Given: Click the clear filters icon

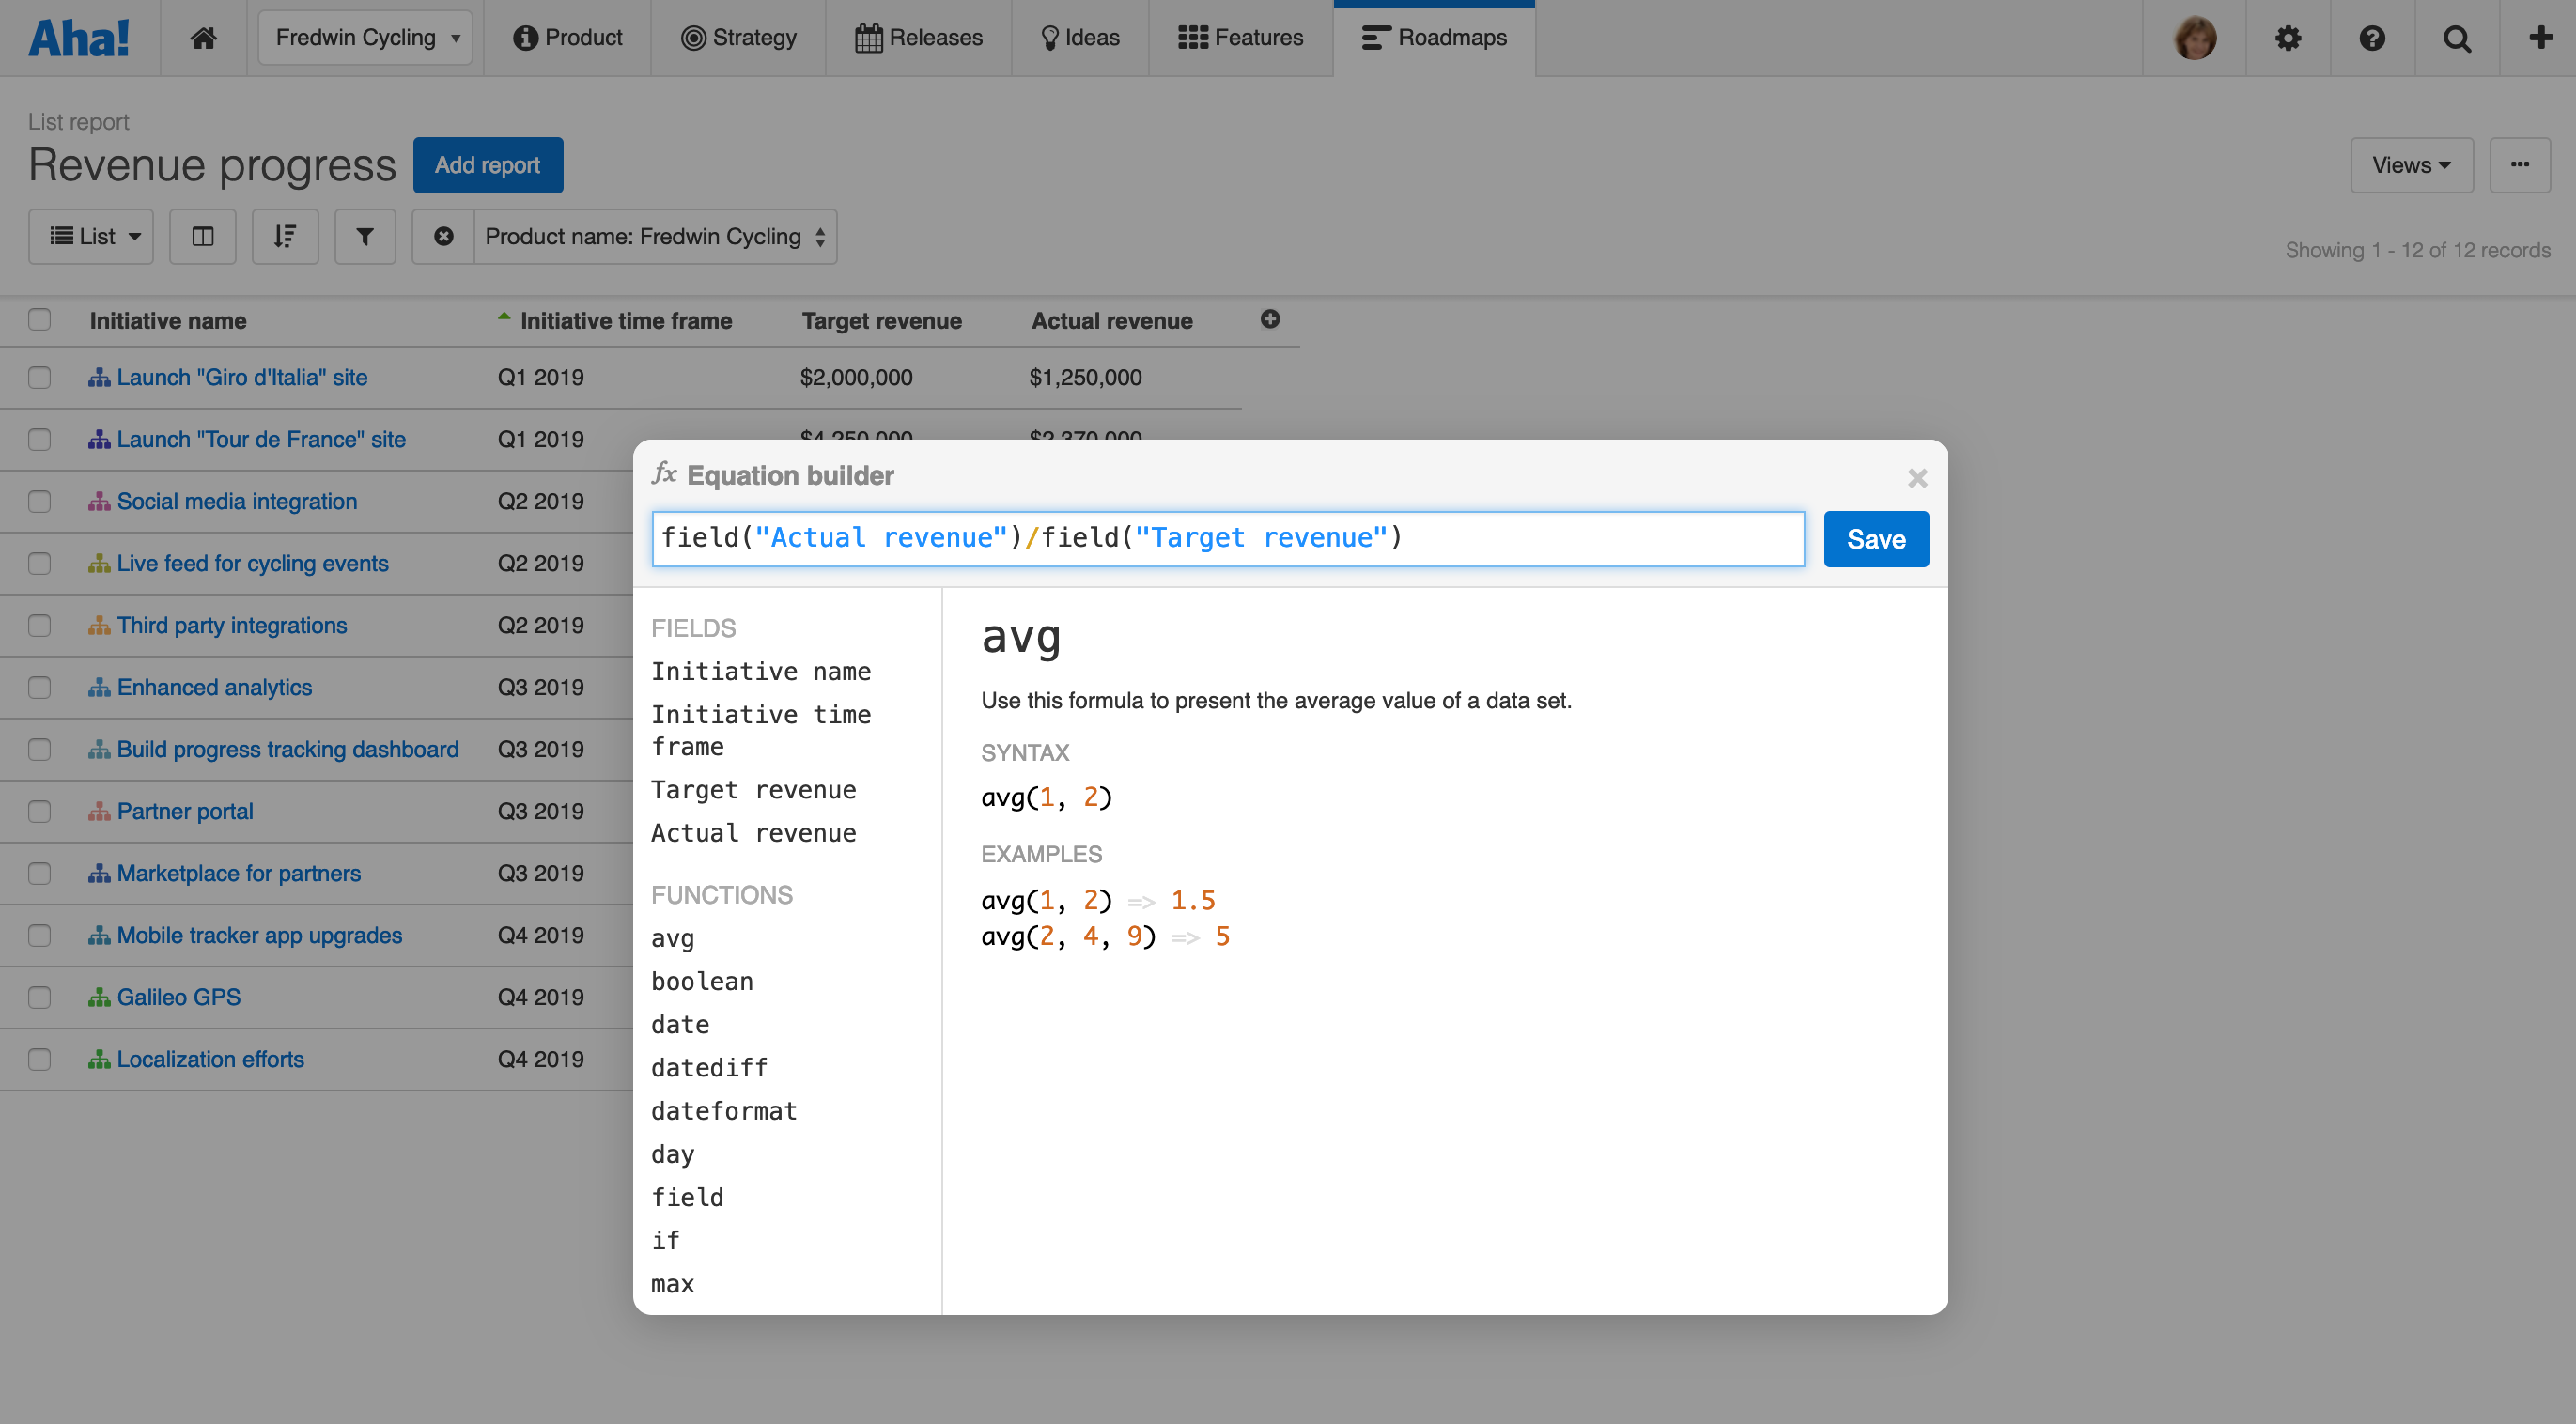Looking at the screenshot, I should (443, 236).
